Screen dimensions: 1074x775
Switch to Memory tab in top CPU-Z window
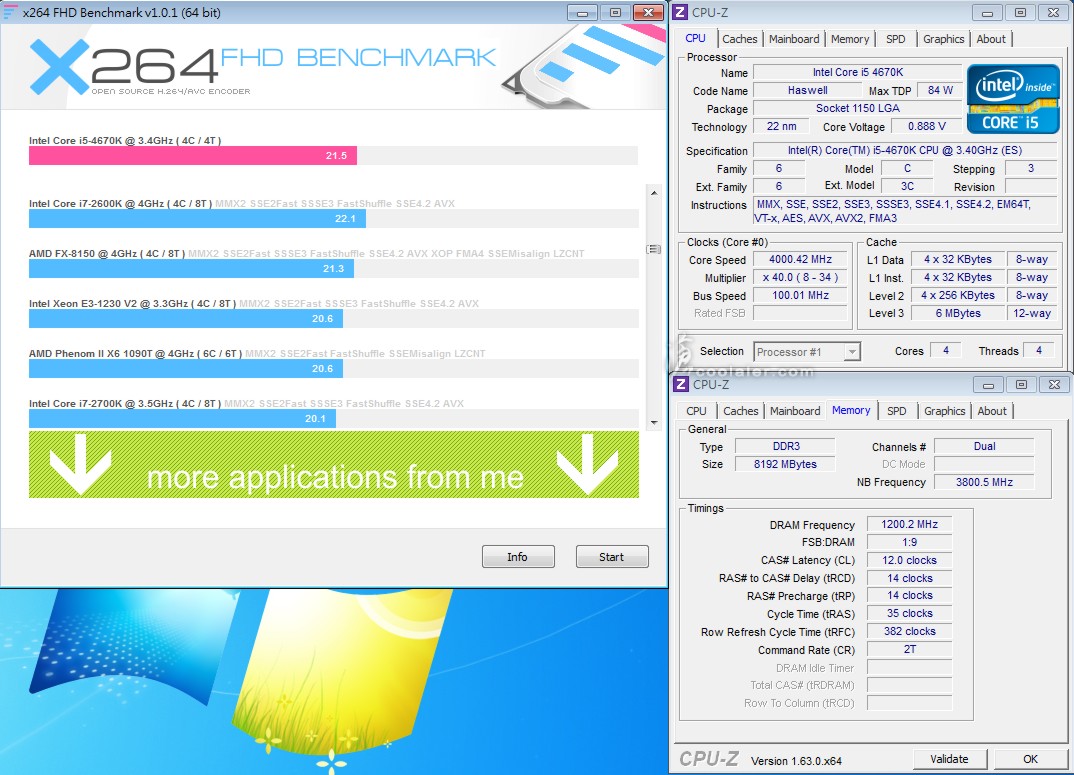[850, 39]
